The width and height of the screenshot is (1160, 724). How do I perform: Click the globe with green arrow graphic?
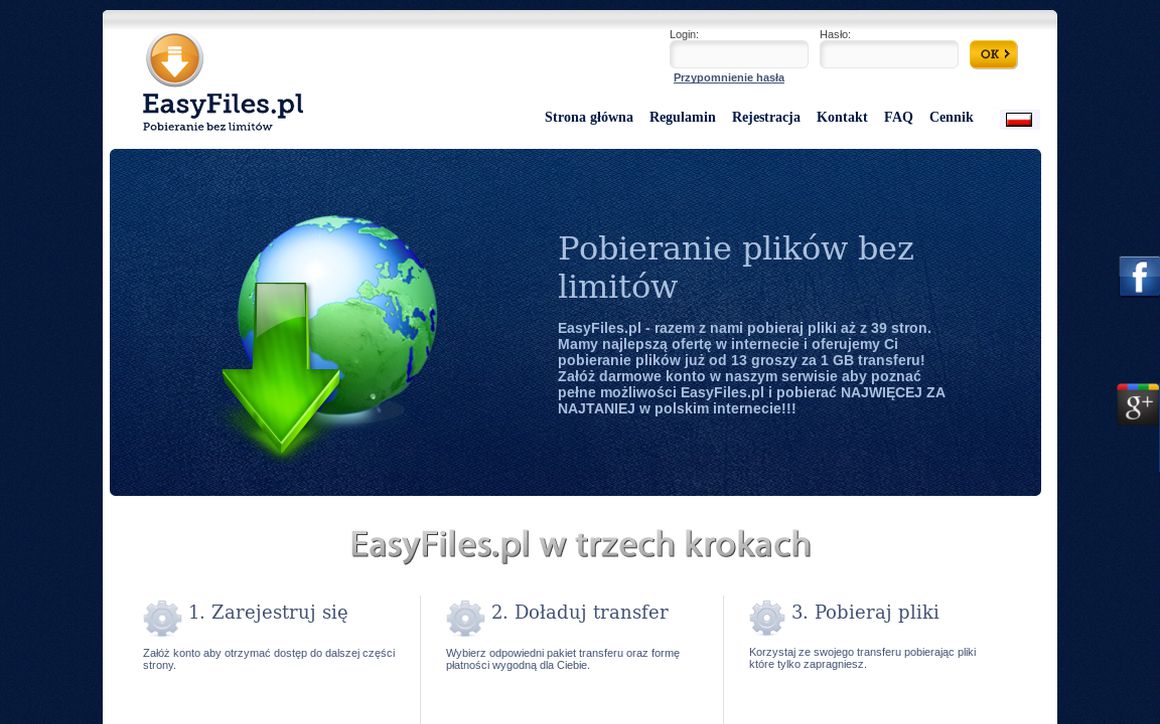pyautogui.click(x=330, y=330)
